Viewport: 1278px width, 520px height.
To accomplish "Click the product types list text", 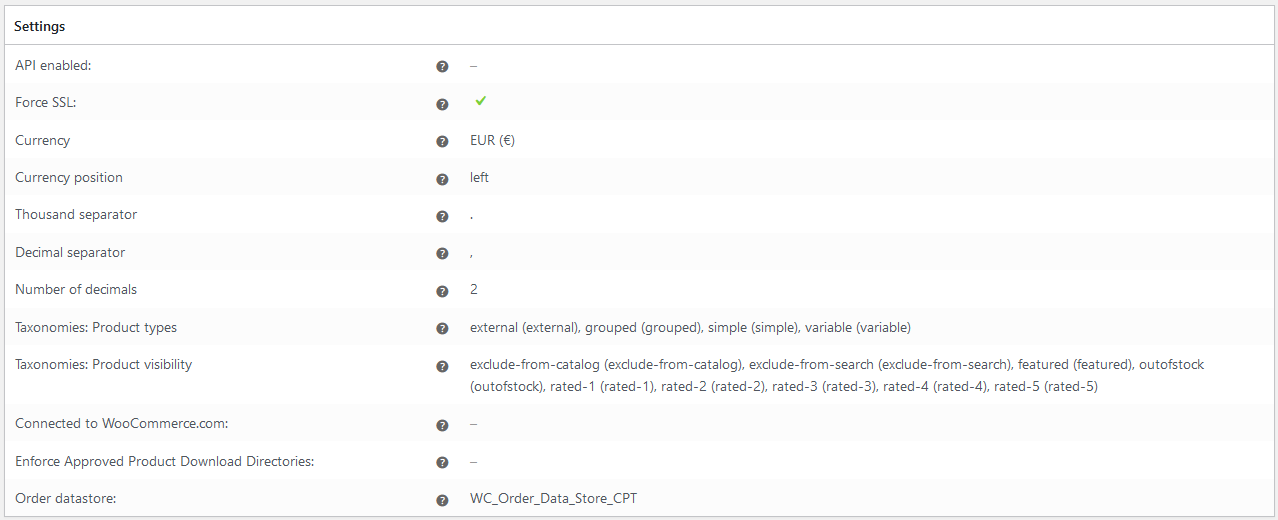I will point(690,327).
